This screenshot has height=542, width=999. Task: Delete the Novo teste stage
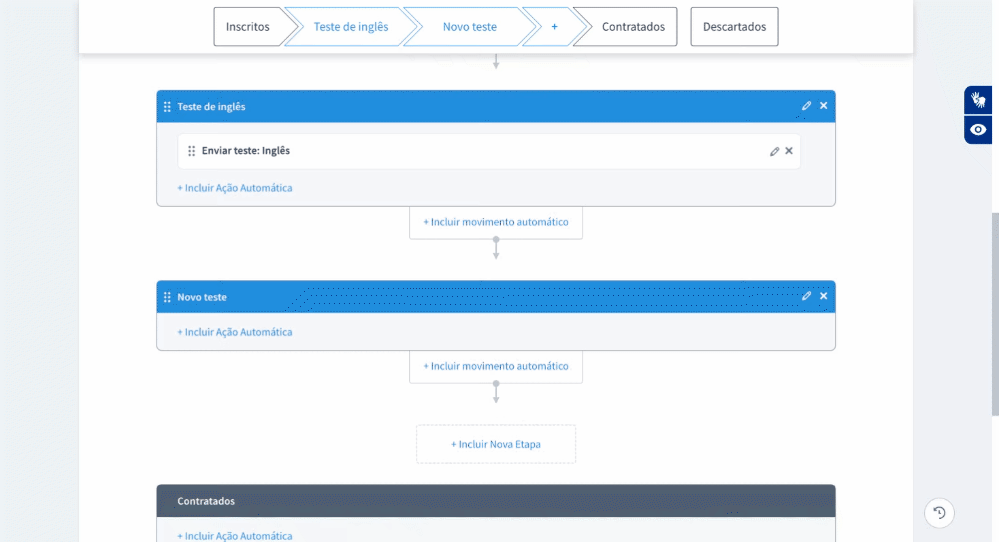(824, 296)
